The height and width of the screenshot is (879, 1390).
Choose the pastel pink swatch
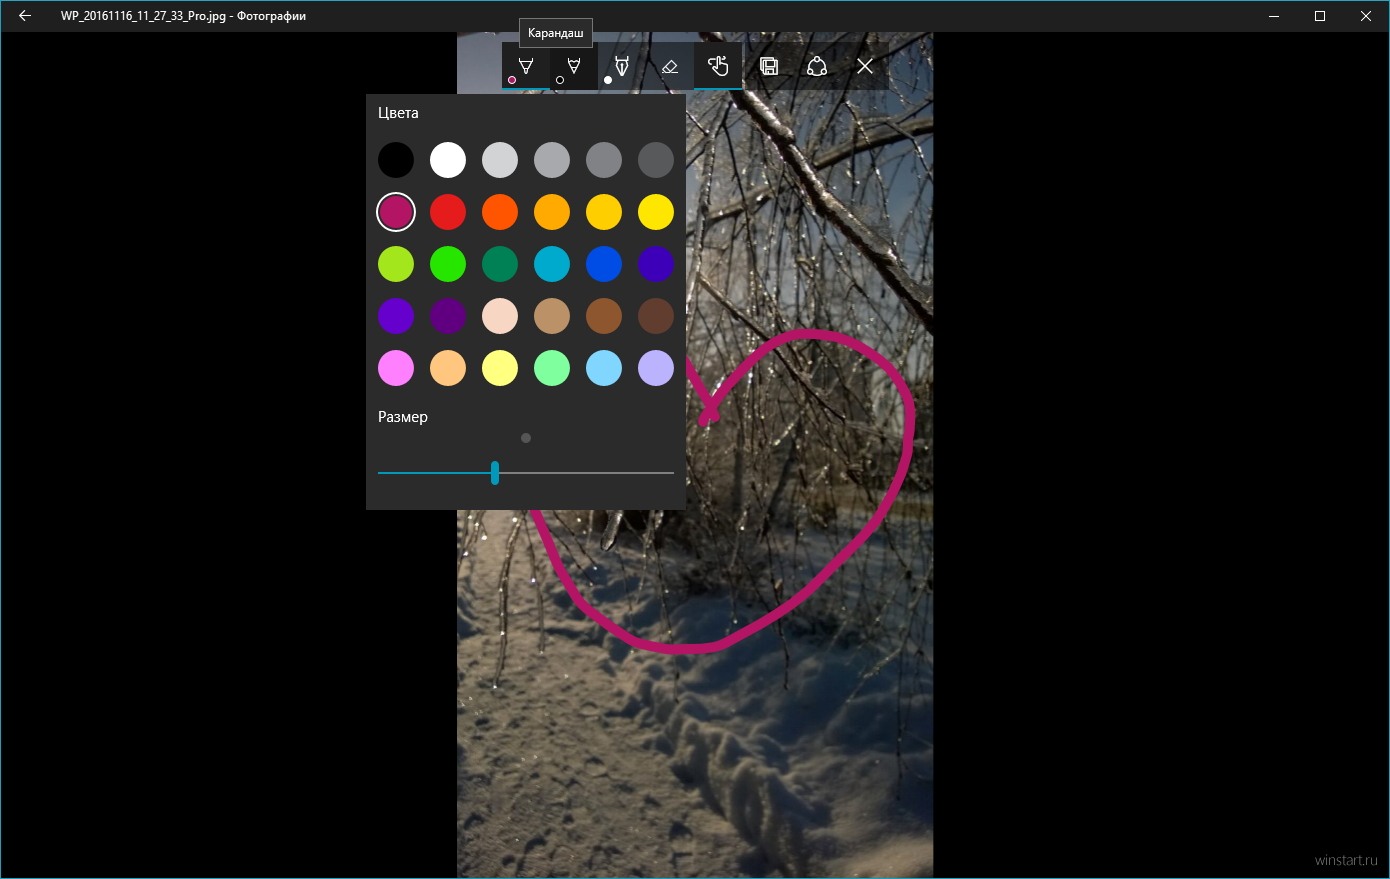[396, 368]
